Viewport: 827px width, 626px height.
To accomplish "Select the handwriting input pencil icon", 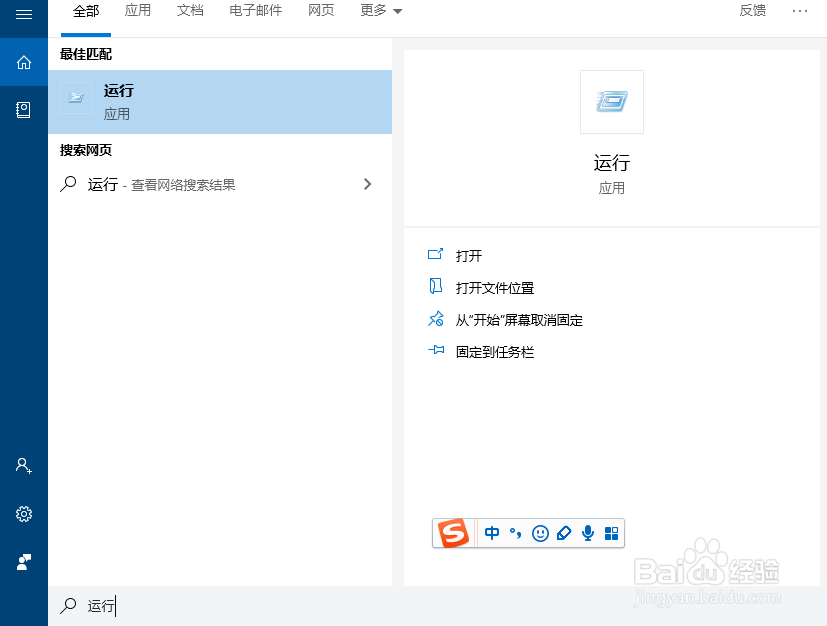I will tap(563, 533).
